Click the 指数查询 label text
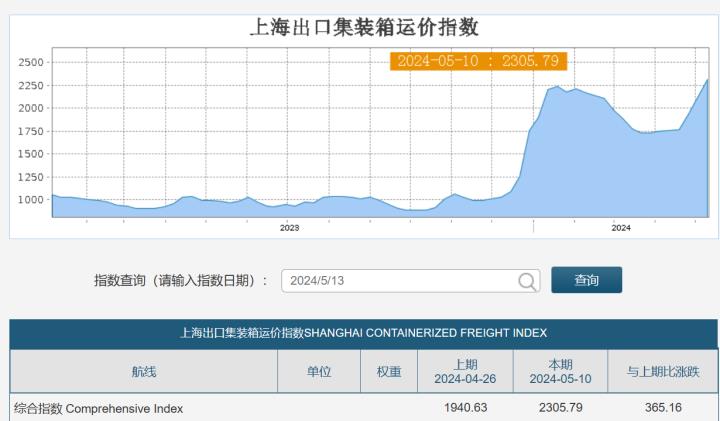This screenshot has width=720, height=421. (181, 280)
